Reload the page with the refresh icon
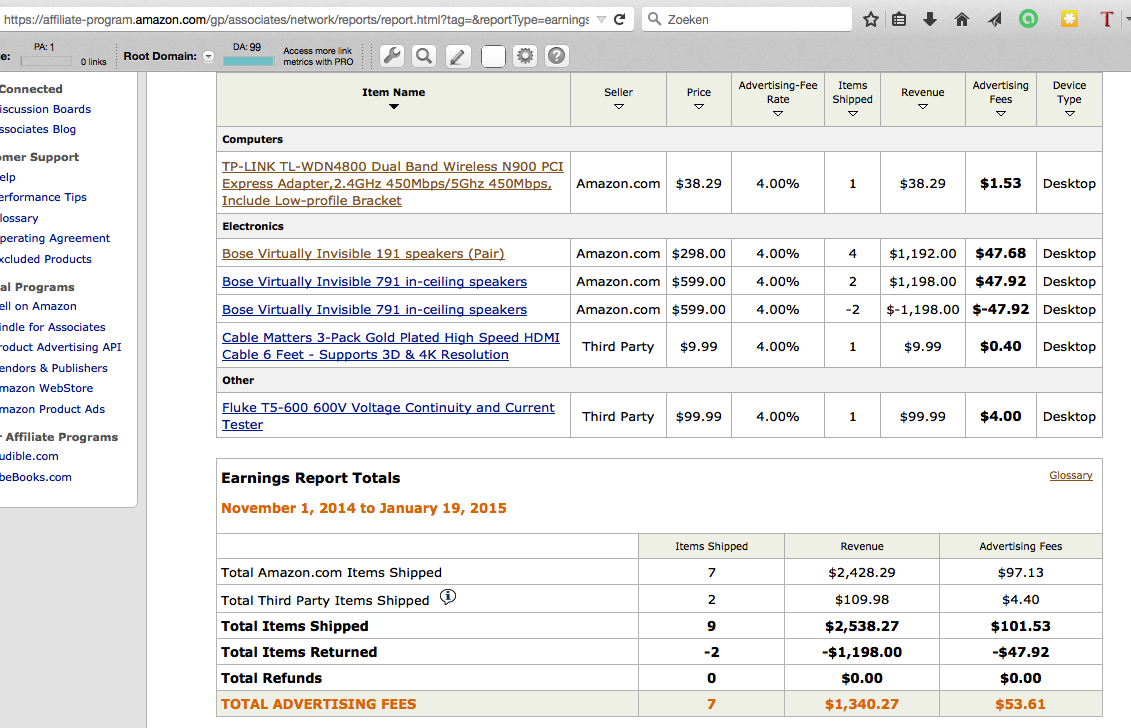1131x728 pixels. click(619, 19)
